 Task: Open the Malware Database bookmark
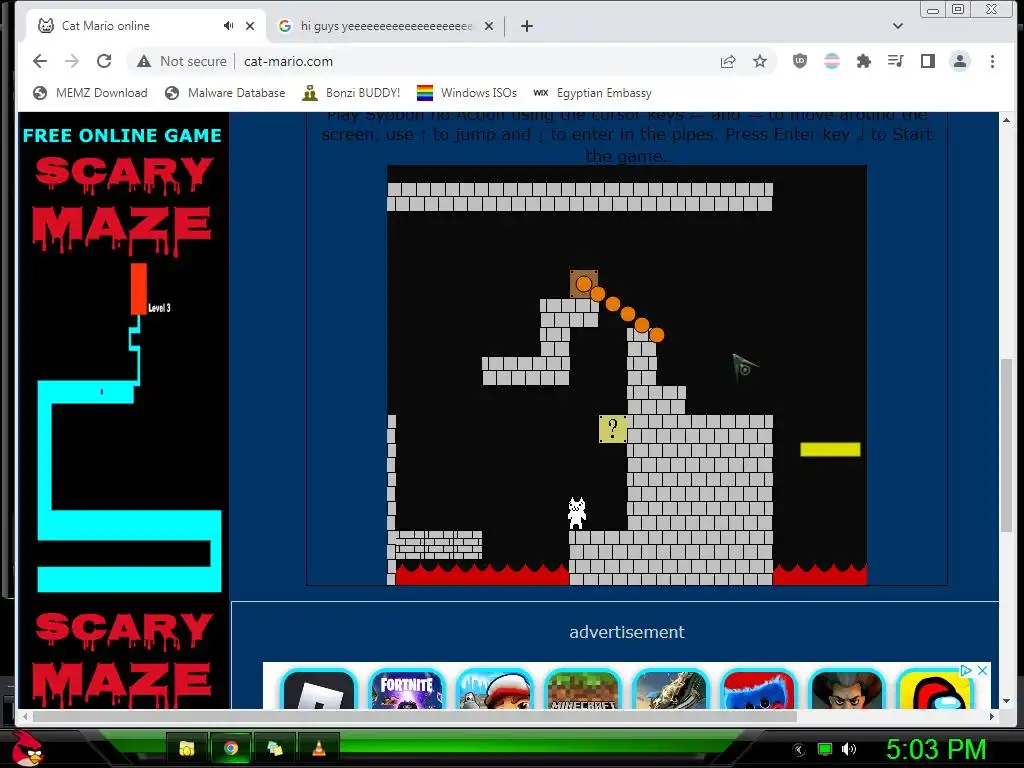225,93
